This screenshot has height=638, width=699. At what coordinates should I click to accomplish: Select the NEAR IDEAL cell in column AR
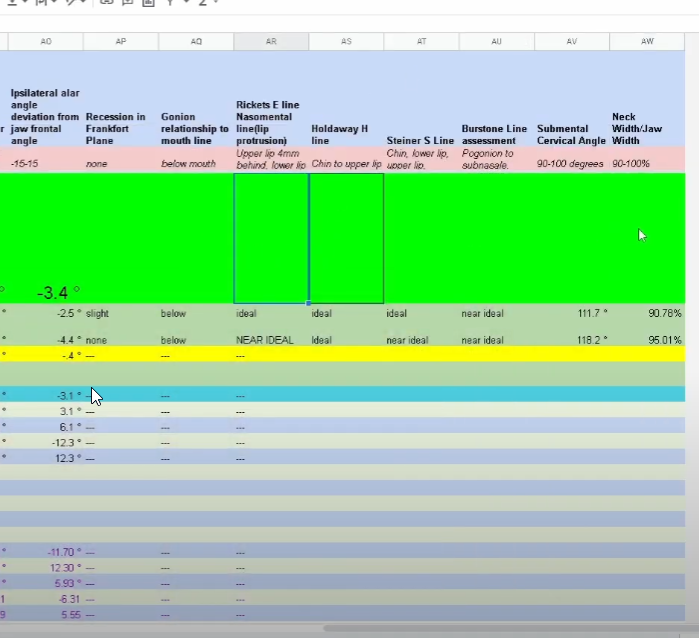[x=271, y=340]
